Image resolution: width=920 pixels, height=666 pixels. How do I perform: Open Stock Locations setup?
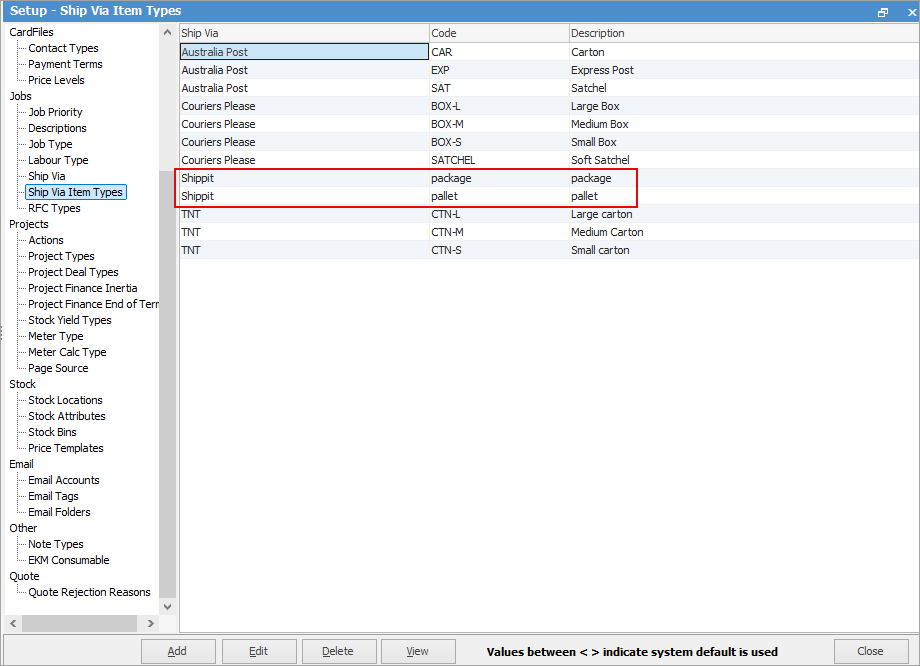(66, 400)
